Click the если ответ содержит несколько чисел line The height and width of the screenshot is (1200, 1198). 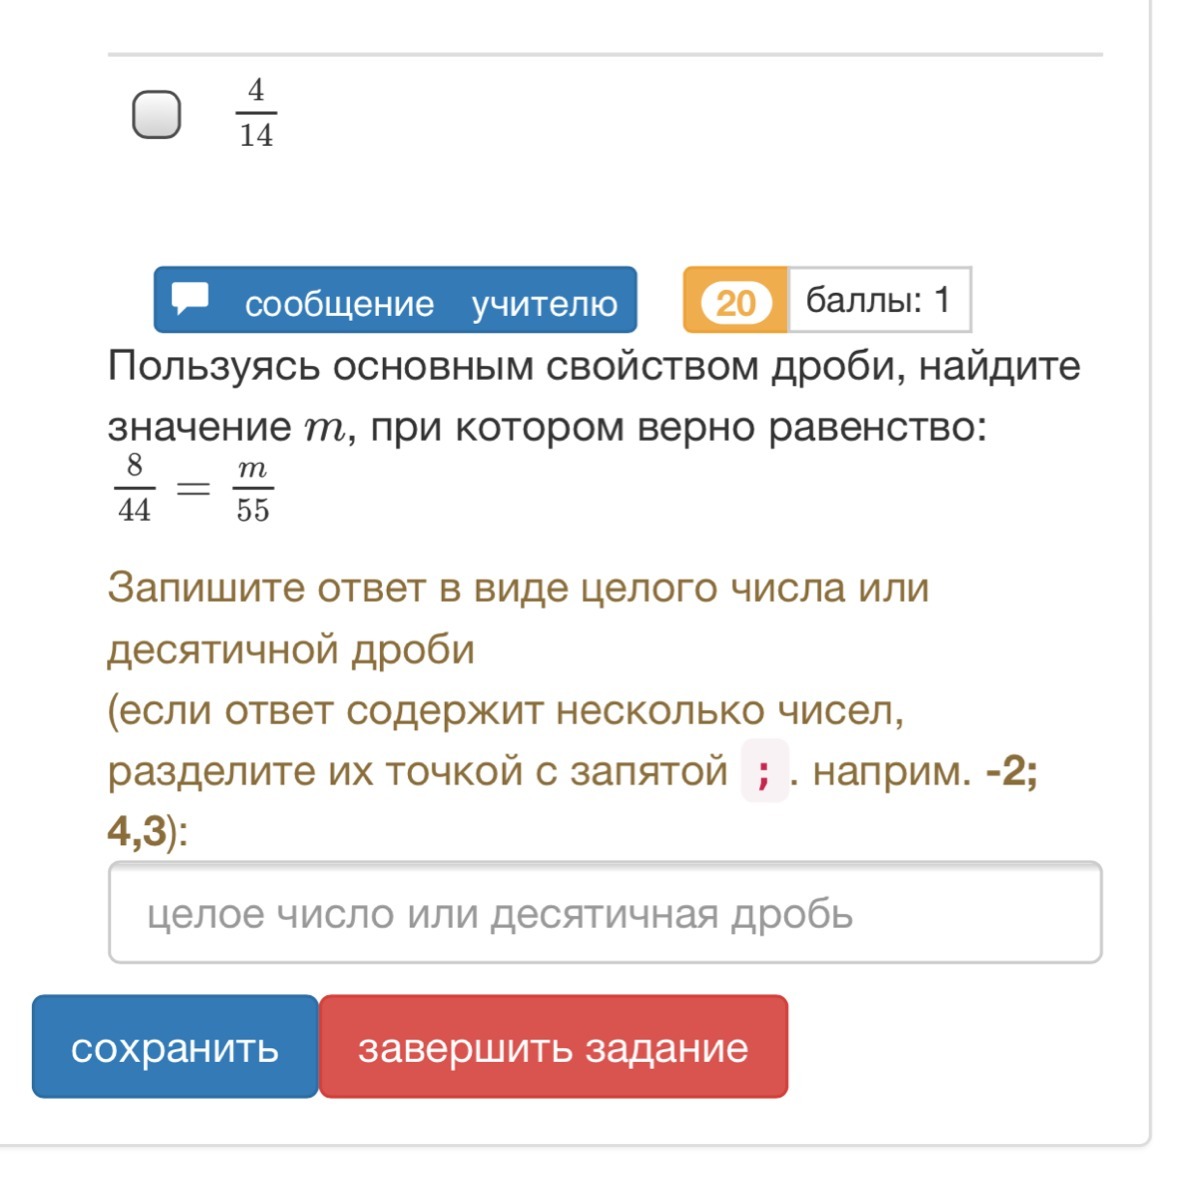click(x=506, y=711)
